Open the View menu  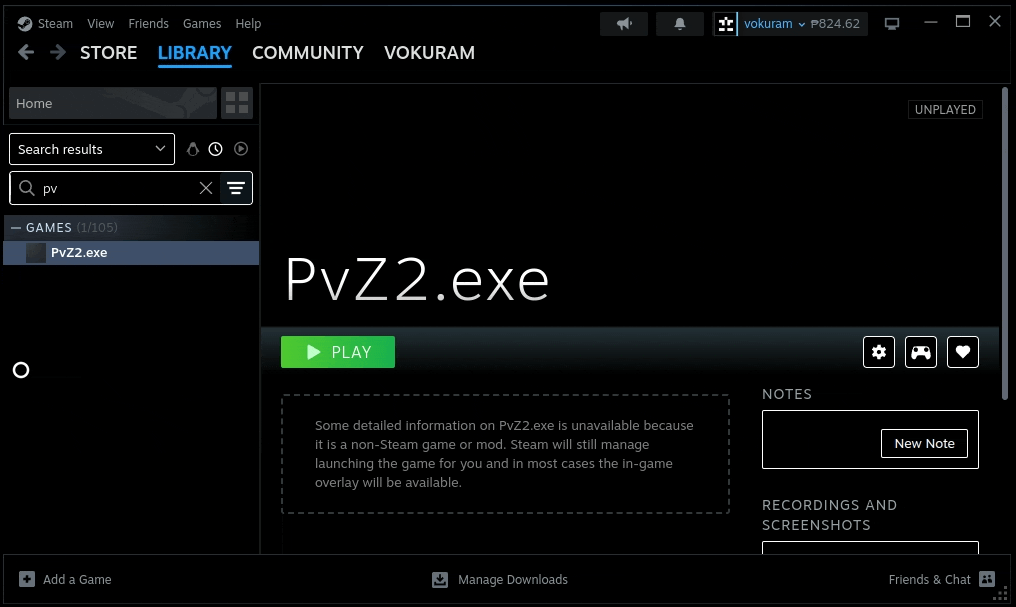click(x=100, y=24)
